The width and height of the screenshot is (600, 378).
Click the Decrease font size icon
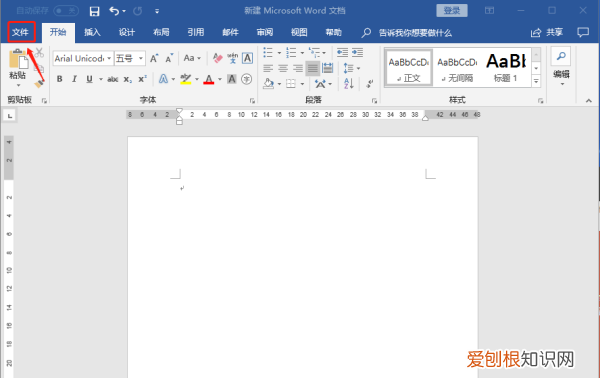(169, 59)
